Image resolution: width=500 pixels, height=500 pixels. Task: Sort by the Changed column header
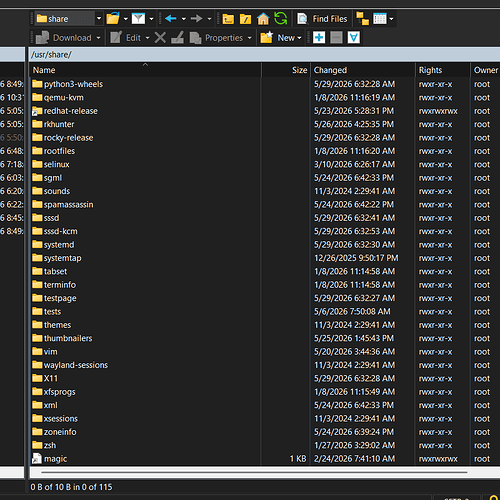coord(363,70)
